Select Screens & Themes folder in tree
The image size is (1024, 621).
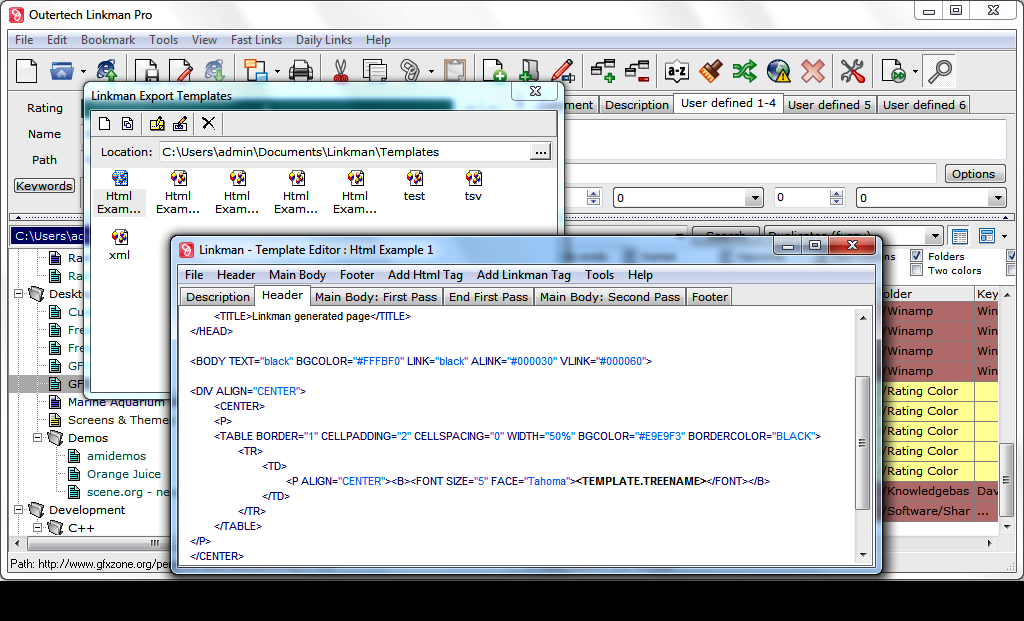[x=118, y=420]
